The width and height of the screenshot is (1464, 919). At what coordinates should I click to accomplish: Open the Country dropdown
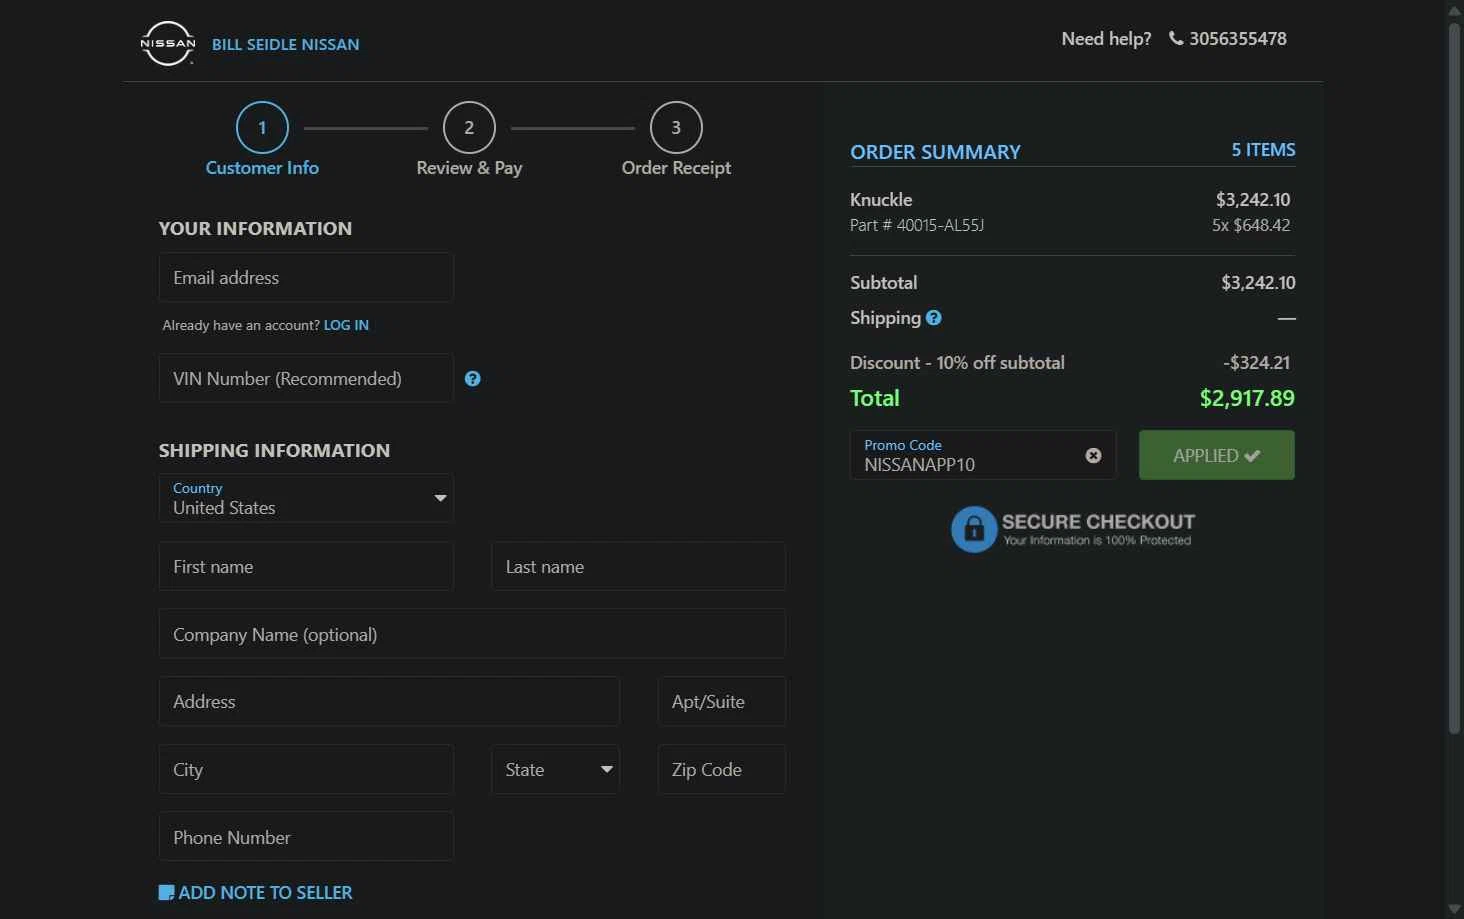click(x=306, y=498)
